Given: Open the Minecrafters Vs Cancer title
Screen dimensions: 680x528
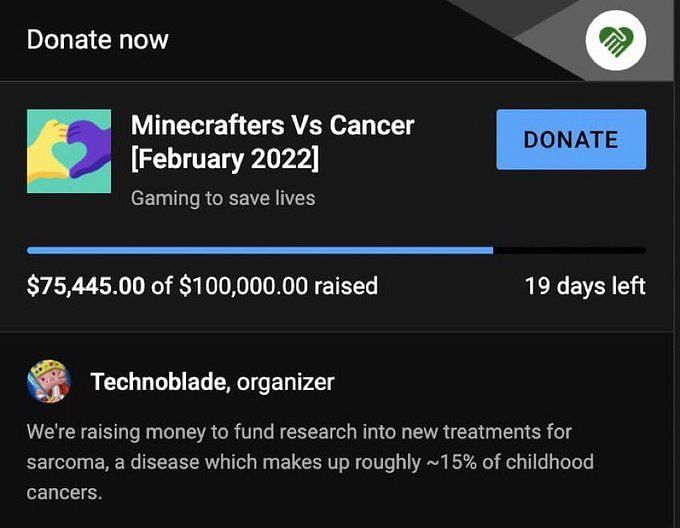Looking at the screenshot, I should (x=272, y=142).
